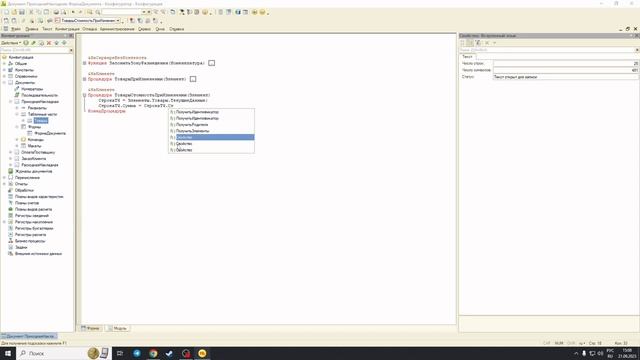This screenshot has height=360, width=640.
Task: Click the red Delete X in configuration panel
Action: pos(49,43)
